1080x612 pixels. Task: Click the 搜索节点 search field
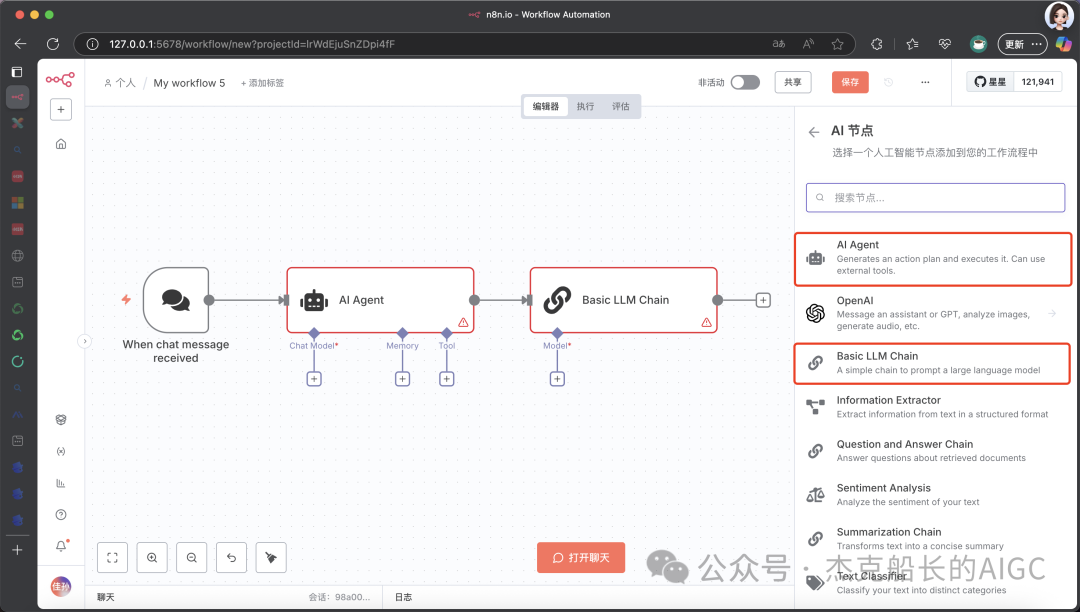pos(935,198)
